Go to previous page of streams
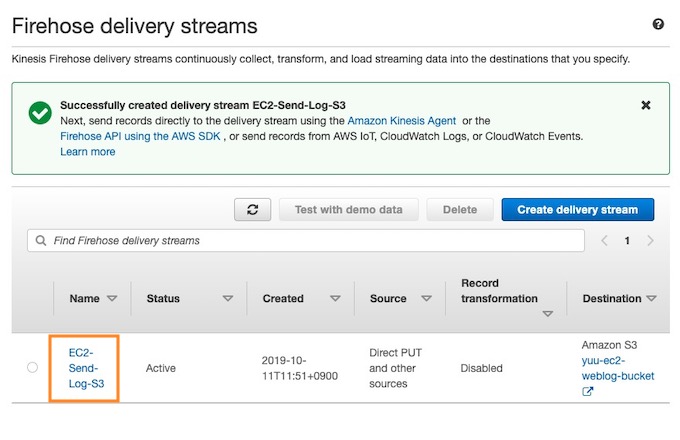The height and width of the screenshot is (440, 680). point(604,241)
